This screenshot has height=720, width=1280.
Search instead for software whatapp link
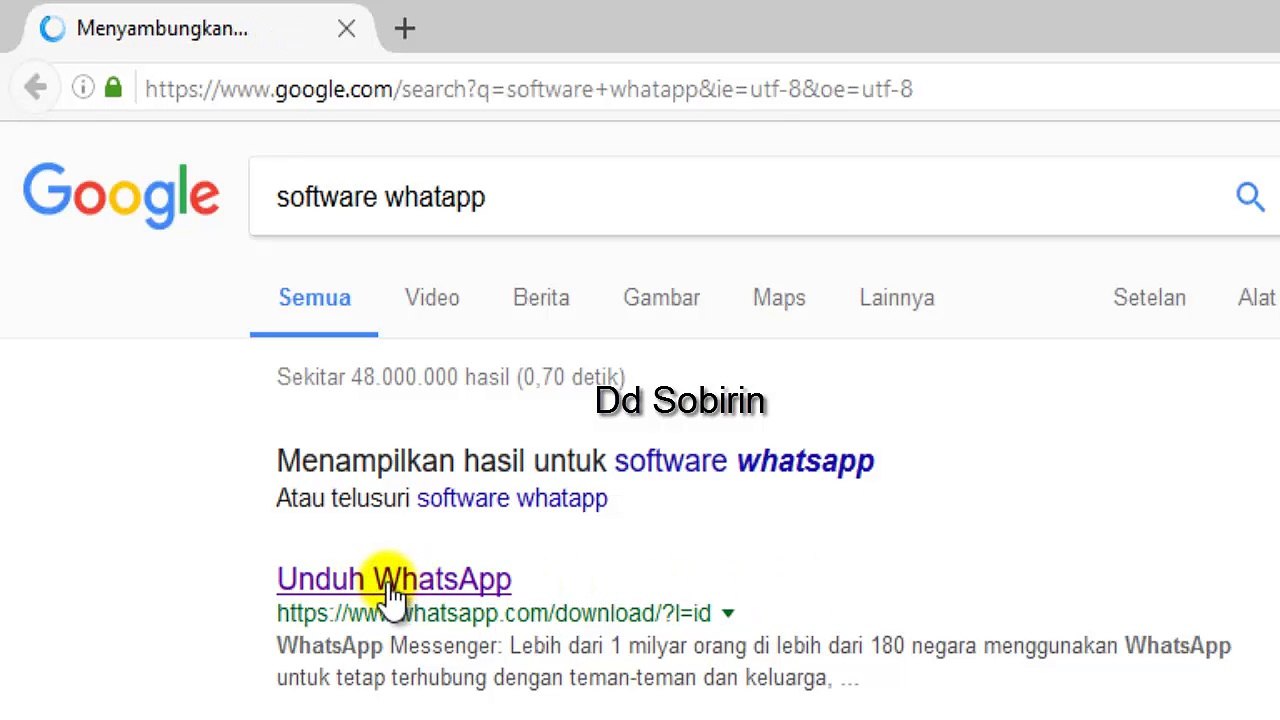pos(512,498)
